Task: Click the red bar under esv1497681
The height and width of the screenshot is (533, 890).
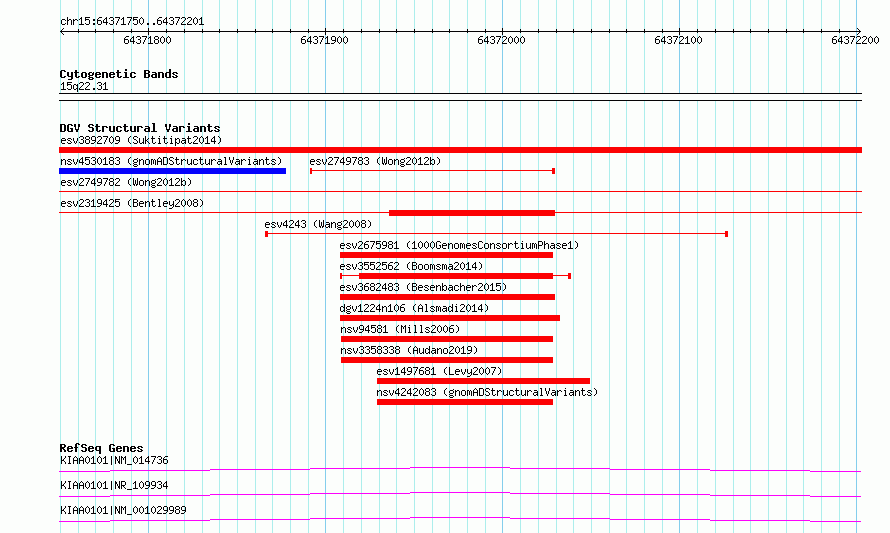Action: pyautogui.click(x=483, y=381)
